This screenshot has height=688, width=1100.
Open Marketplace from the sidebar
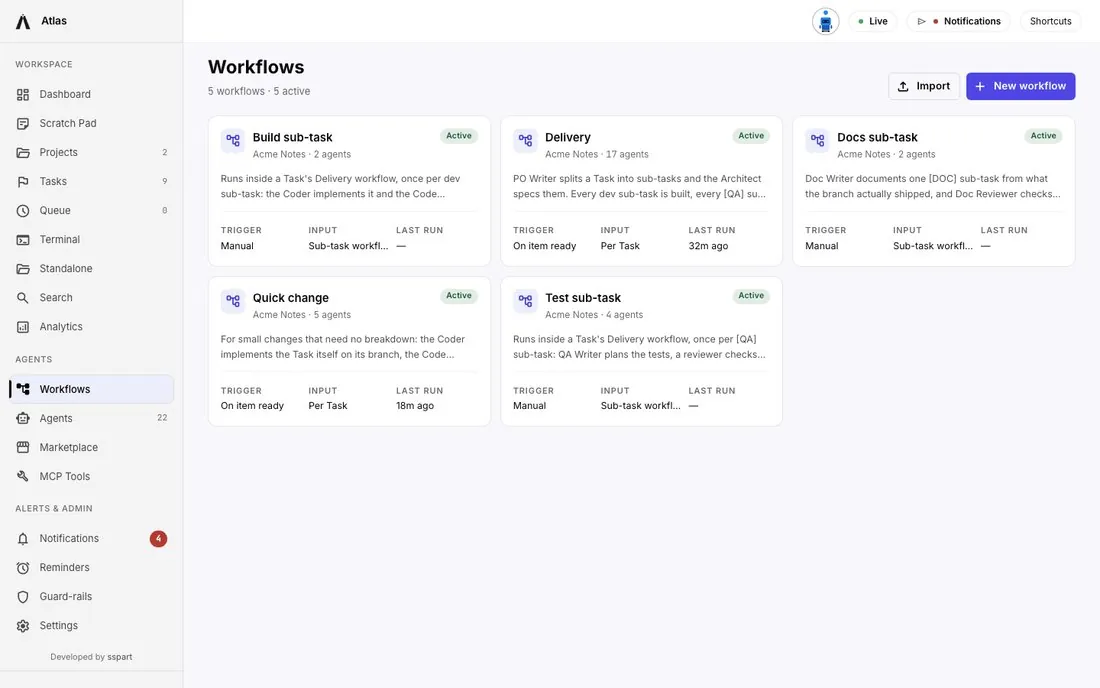[91, 447]
